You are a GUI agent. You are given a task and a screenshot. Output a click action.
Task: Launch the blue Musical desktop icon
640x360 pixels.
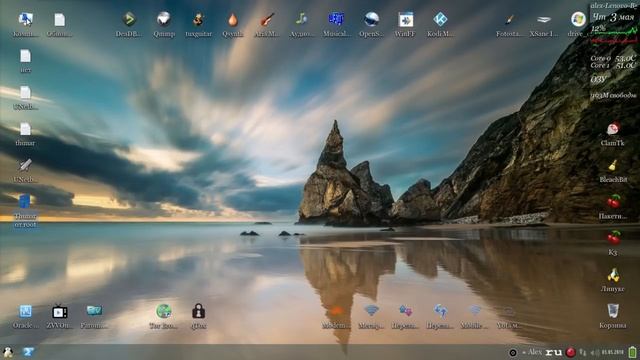(x=336, y=19)
